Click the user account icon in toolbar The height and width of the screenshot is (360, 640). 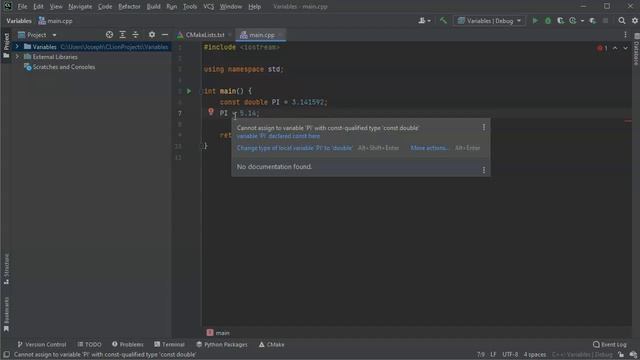point(422,20)
